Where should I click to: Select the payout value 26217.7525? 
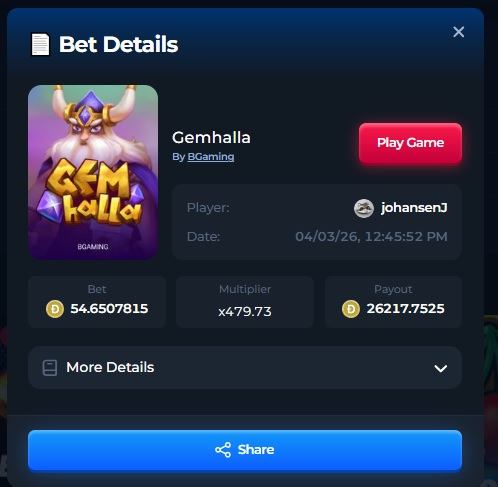pos(405,309)
